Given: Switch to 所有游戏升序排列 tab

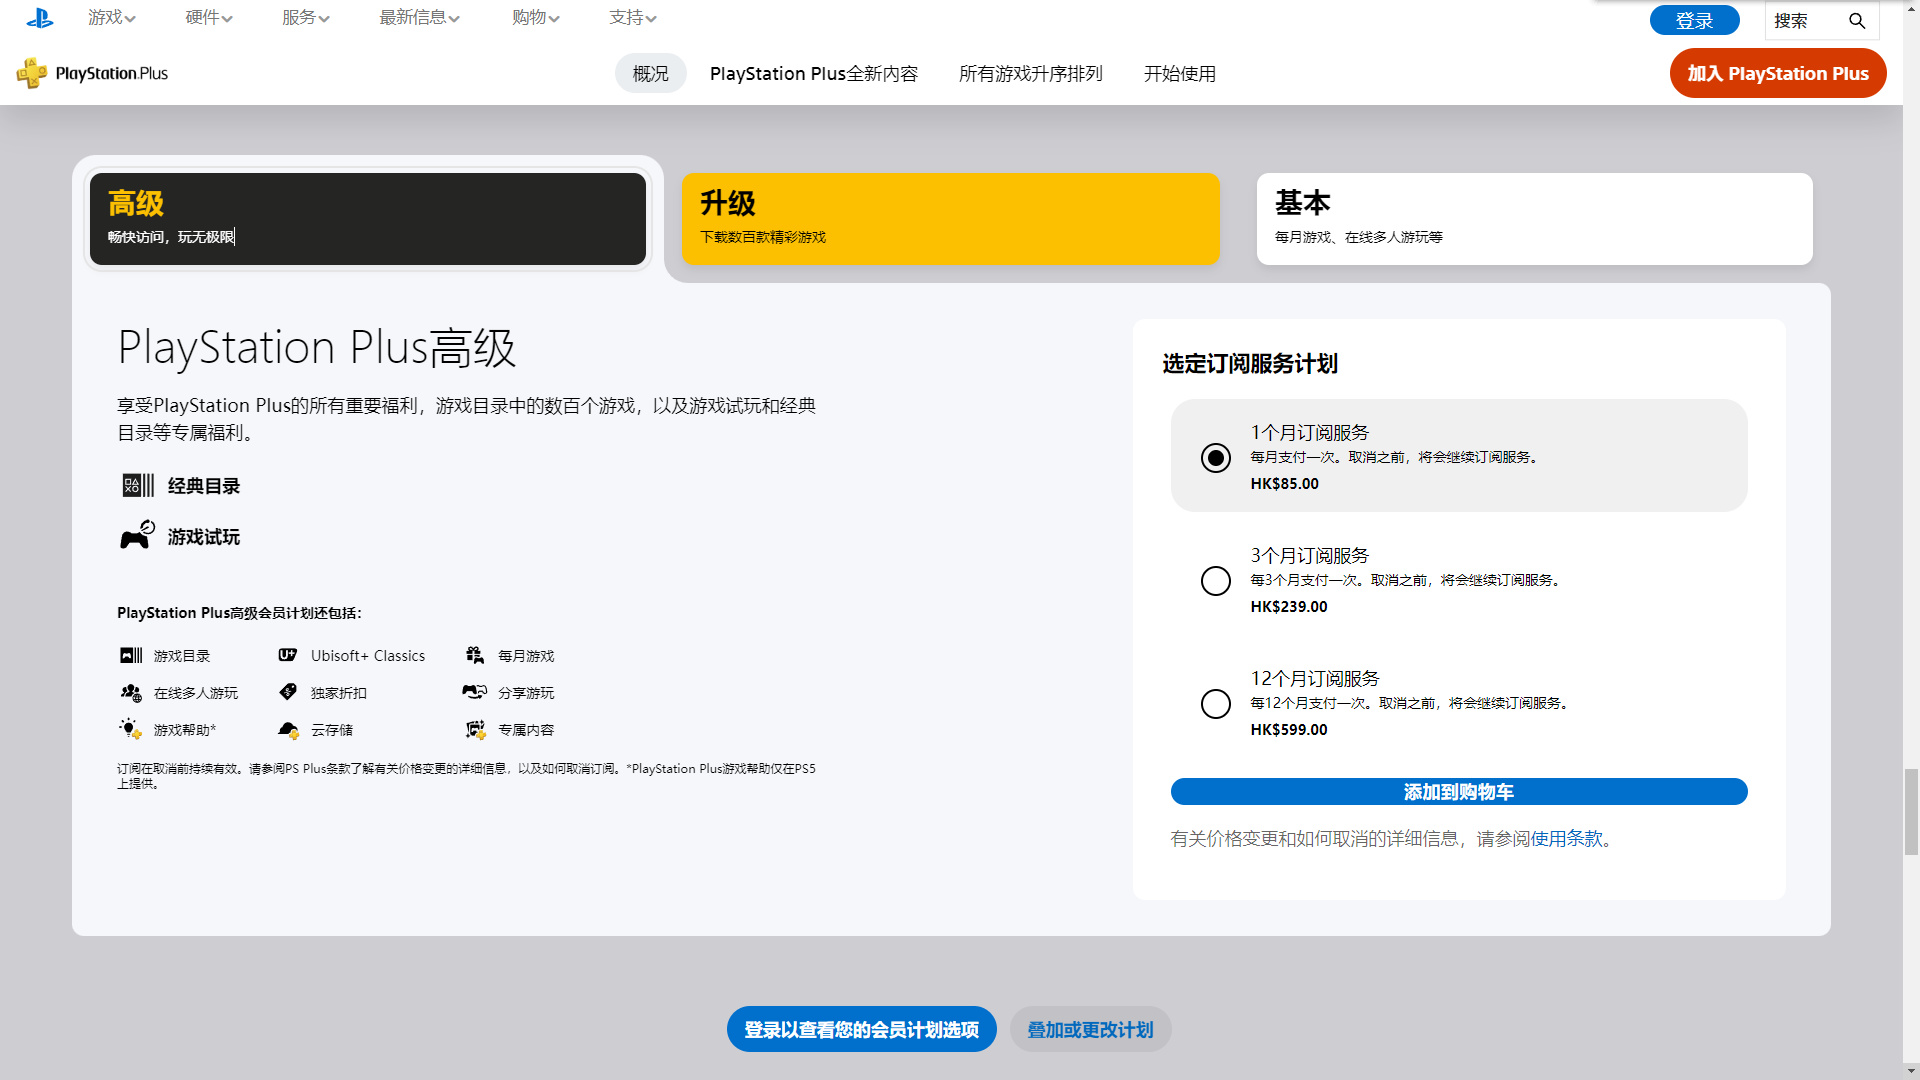Looking at the screenshot, I should pos(1031,74).
